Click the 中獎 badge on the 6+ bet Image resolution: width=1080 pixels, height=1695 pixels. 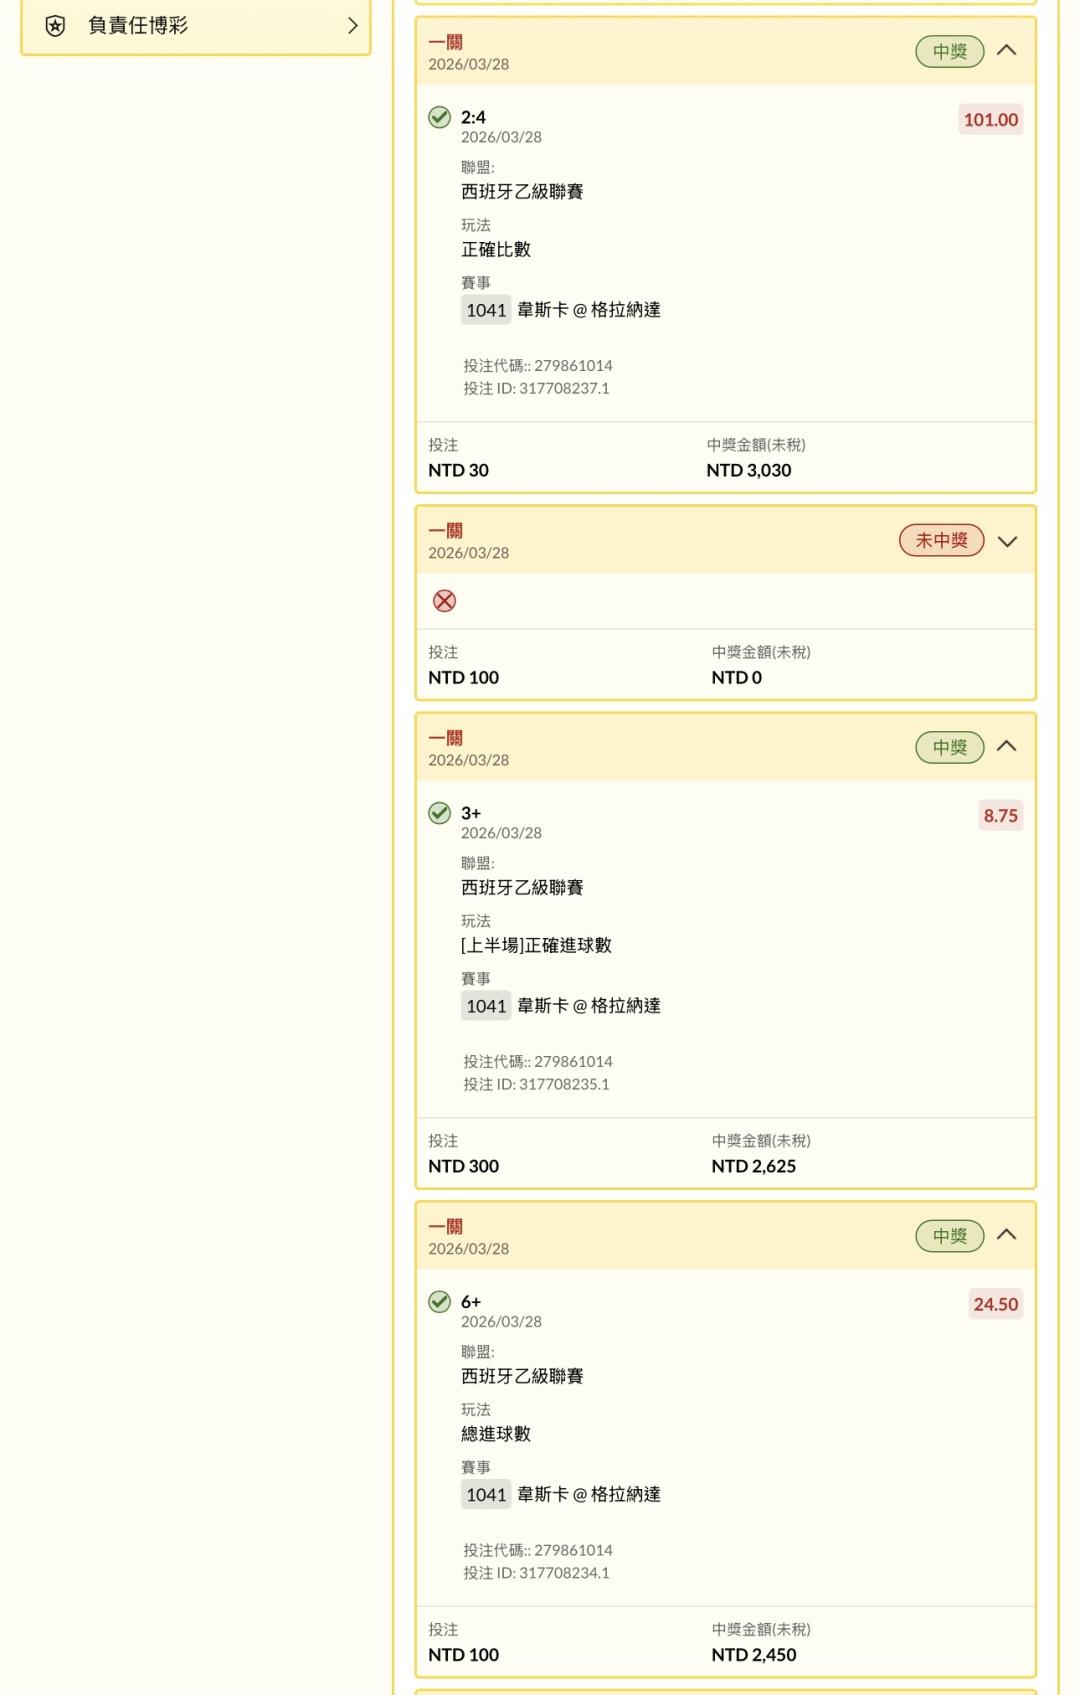click(949, 1236)
